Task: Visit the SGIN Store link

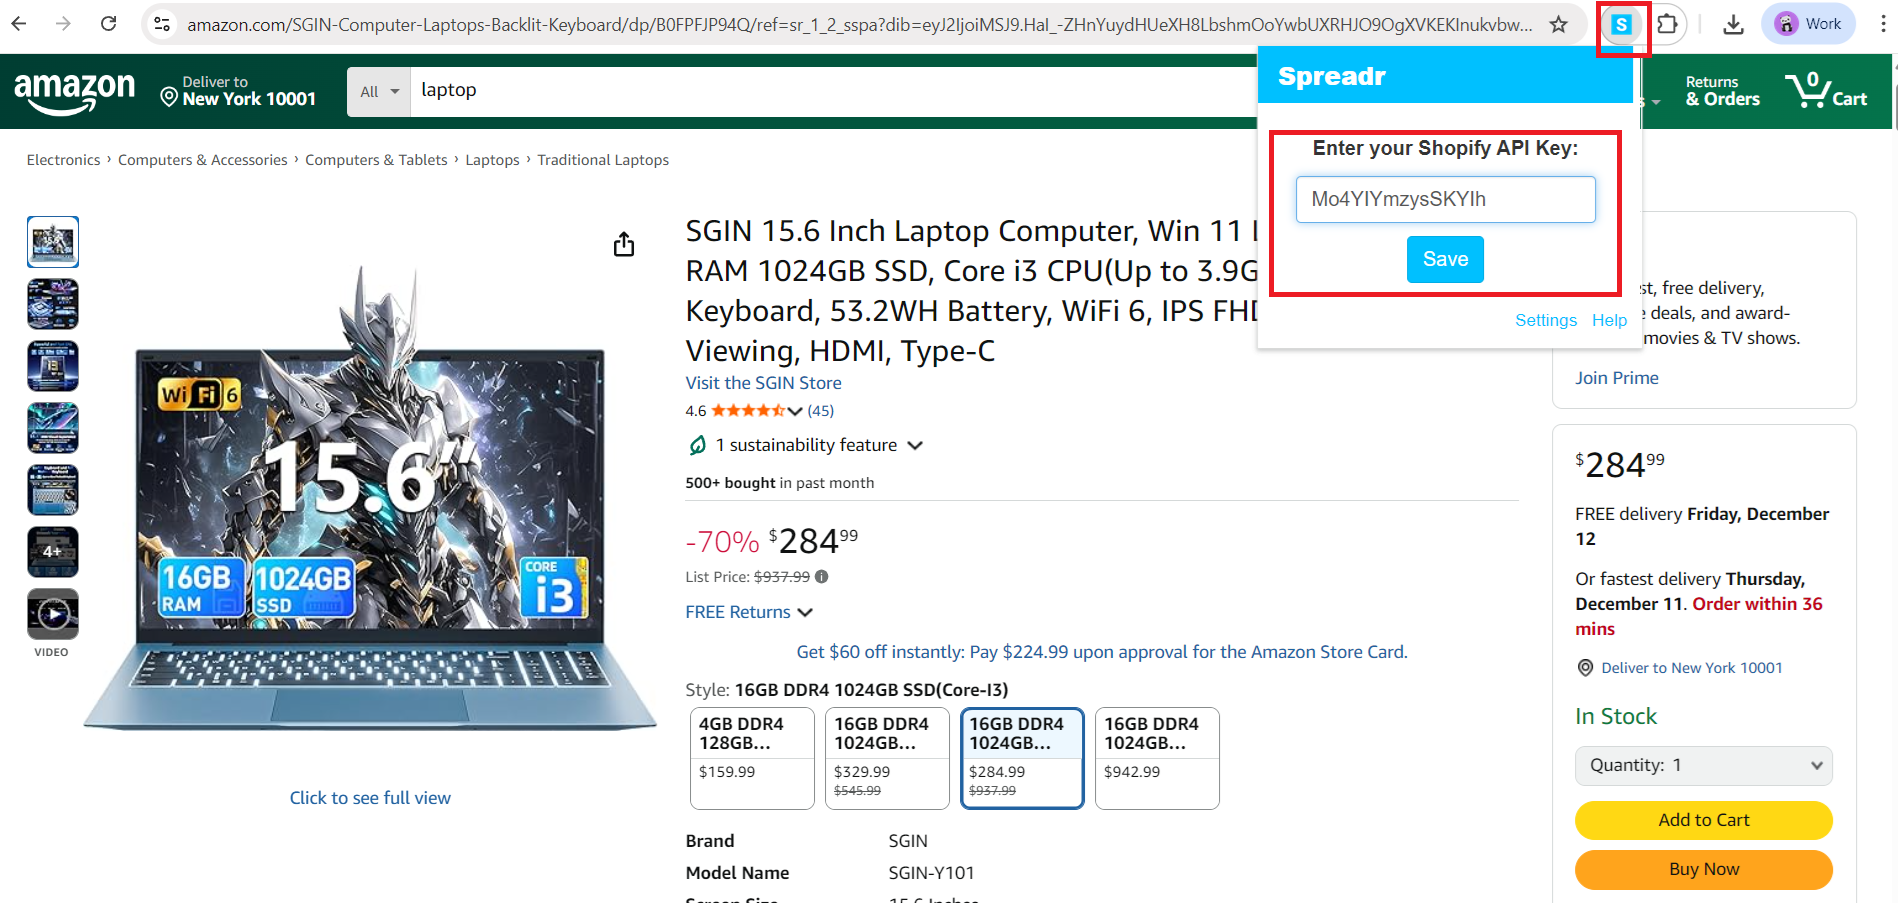Action: (763, 383)
